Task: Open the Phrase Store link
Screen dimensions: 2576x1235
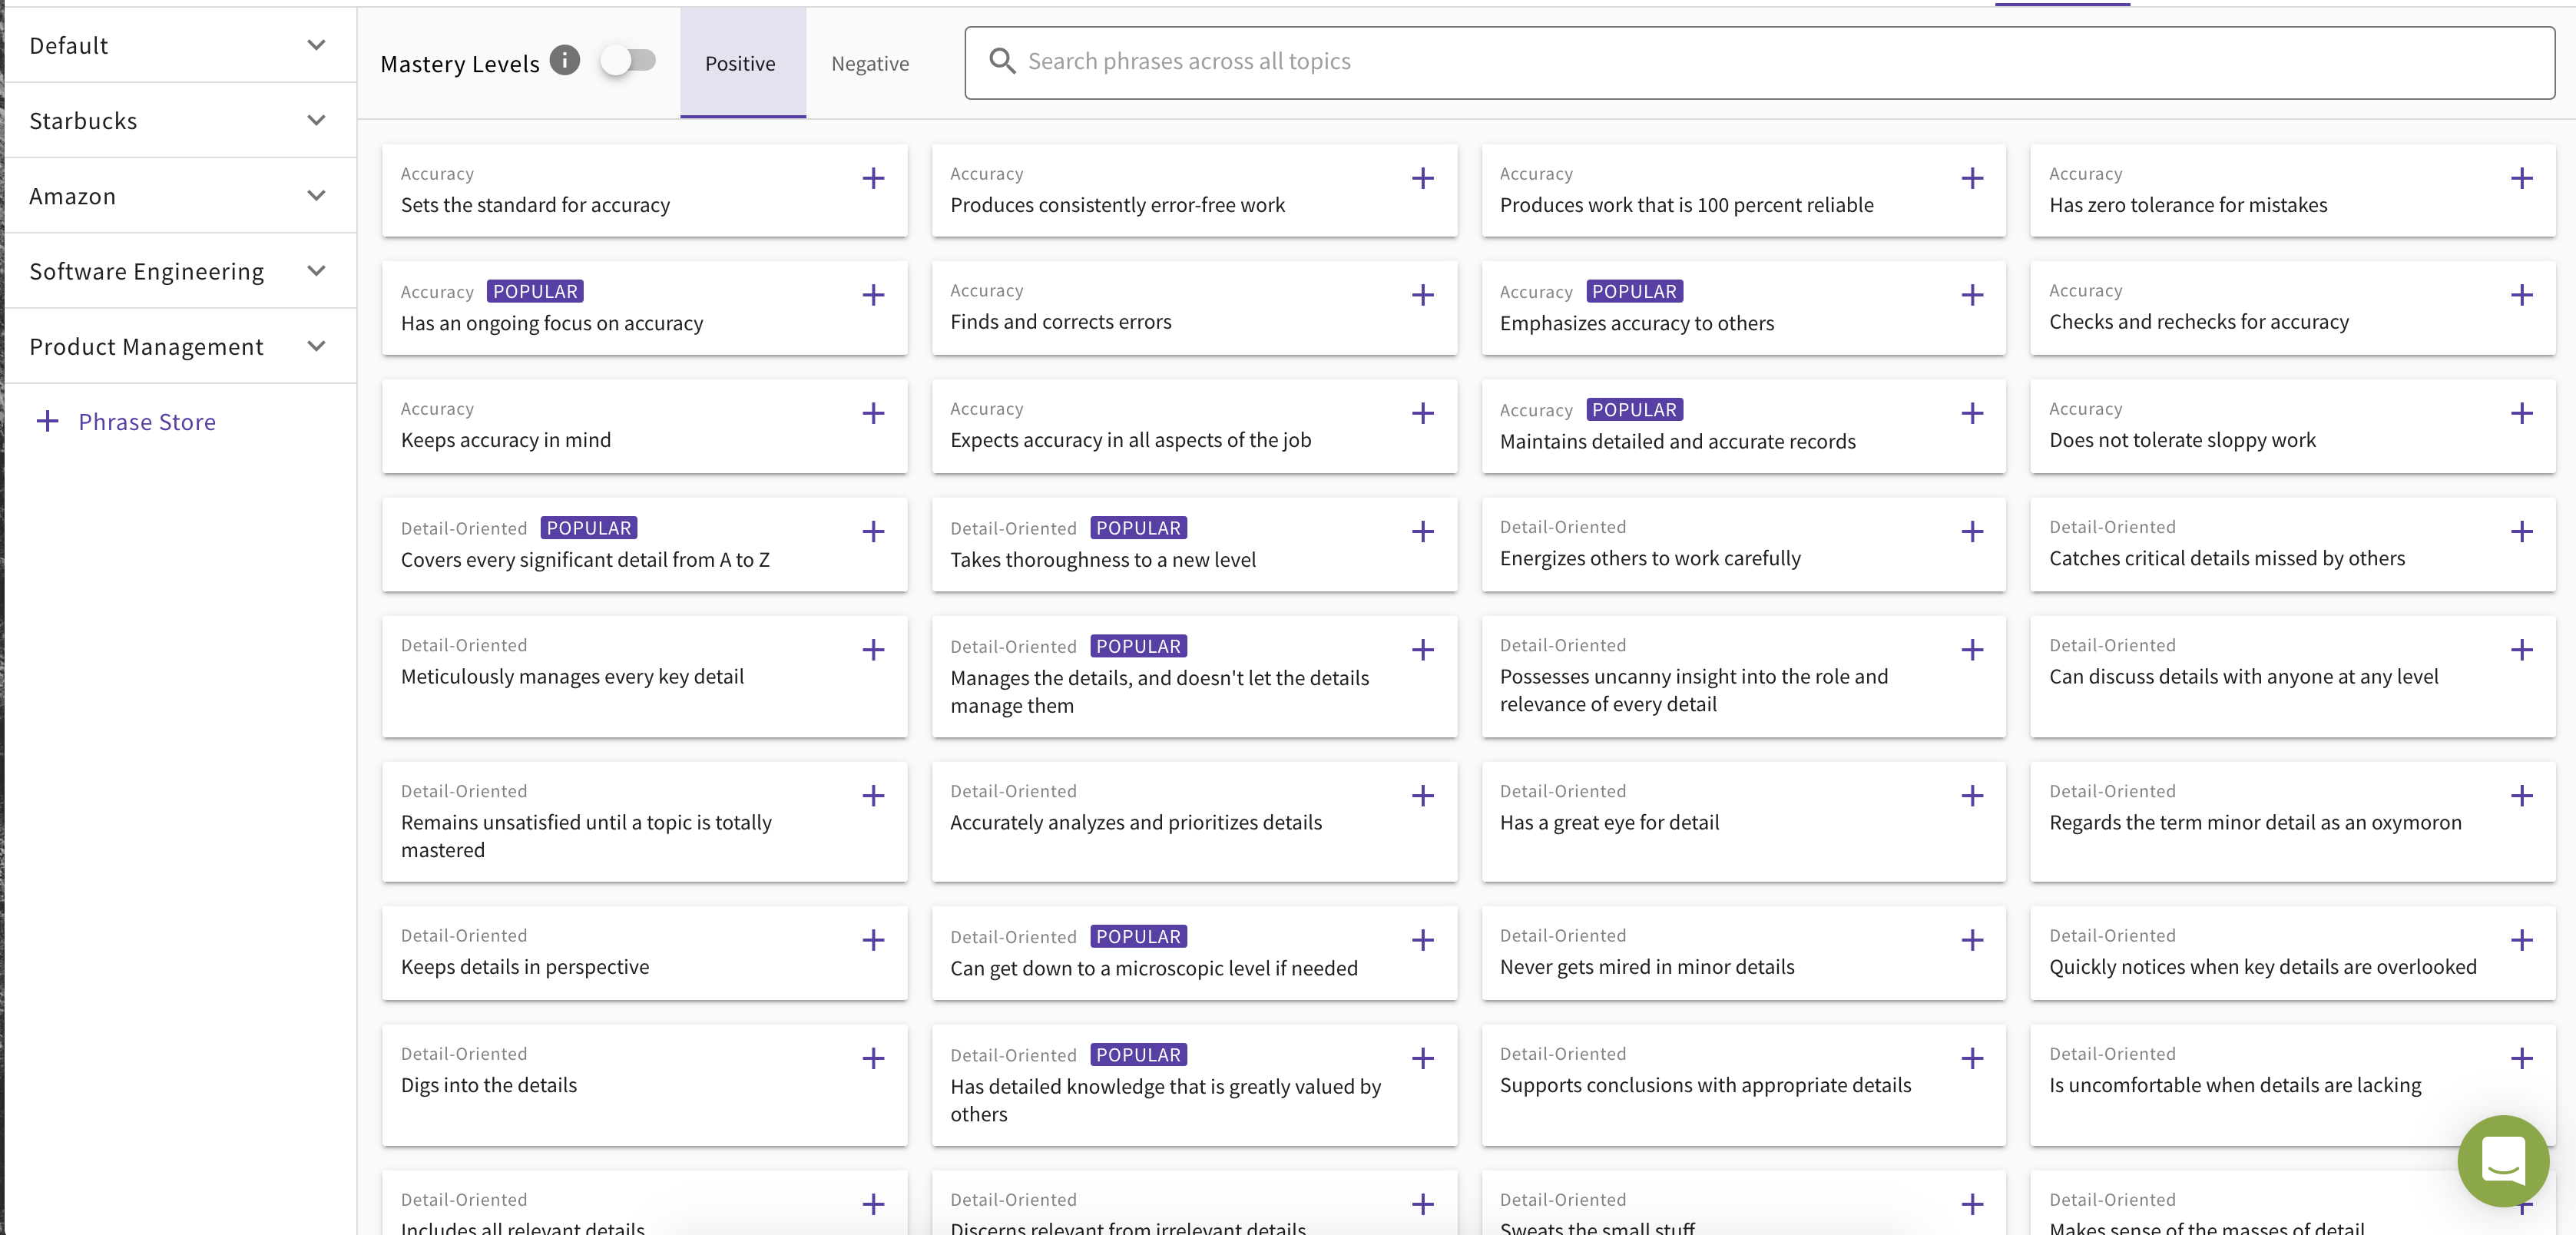Action: click(x=146, y=422)
